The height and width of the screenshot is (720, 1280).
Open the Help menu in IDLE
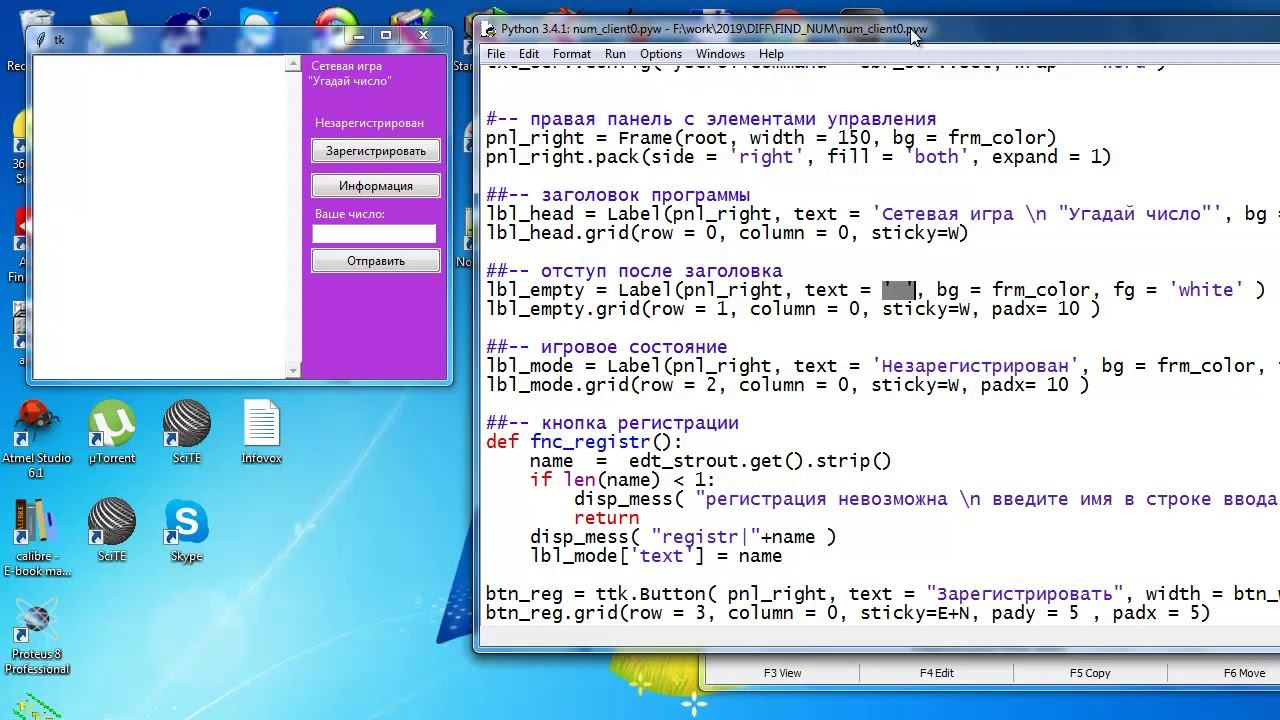tap(771, 54)
